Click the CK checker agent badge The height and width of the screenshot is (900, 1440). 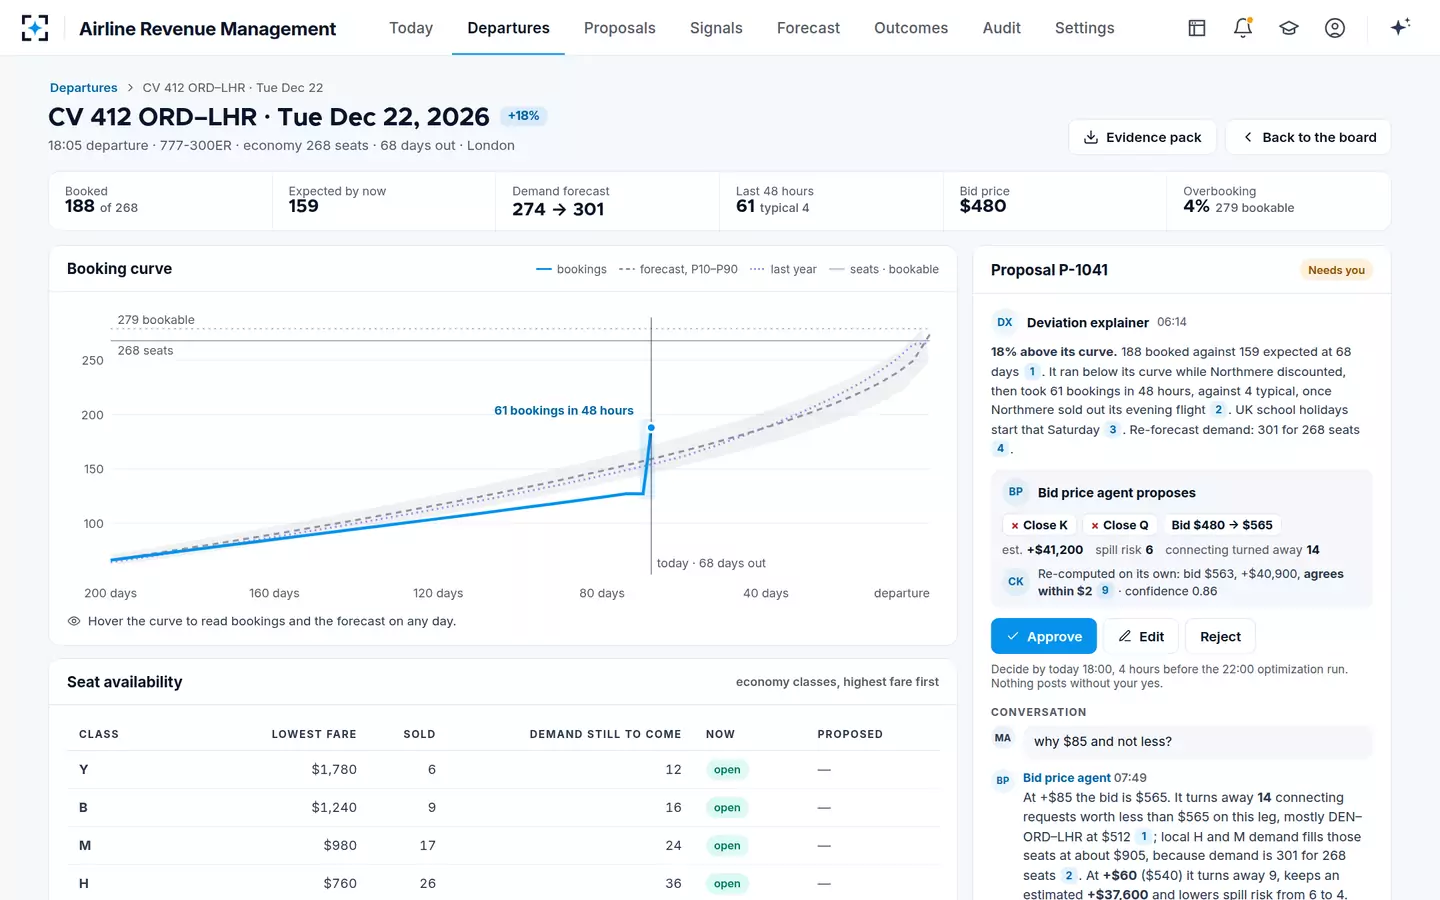(x=1016, y=581)
